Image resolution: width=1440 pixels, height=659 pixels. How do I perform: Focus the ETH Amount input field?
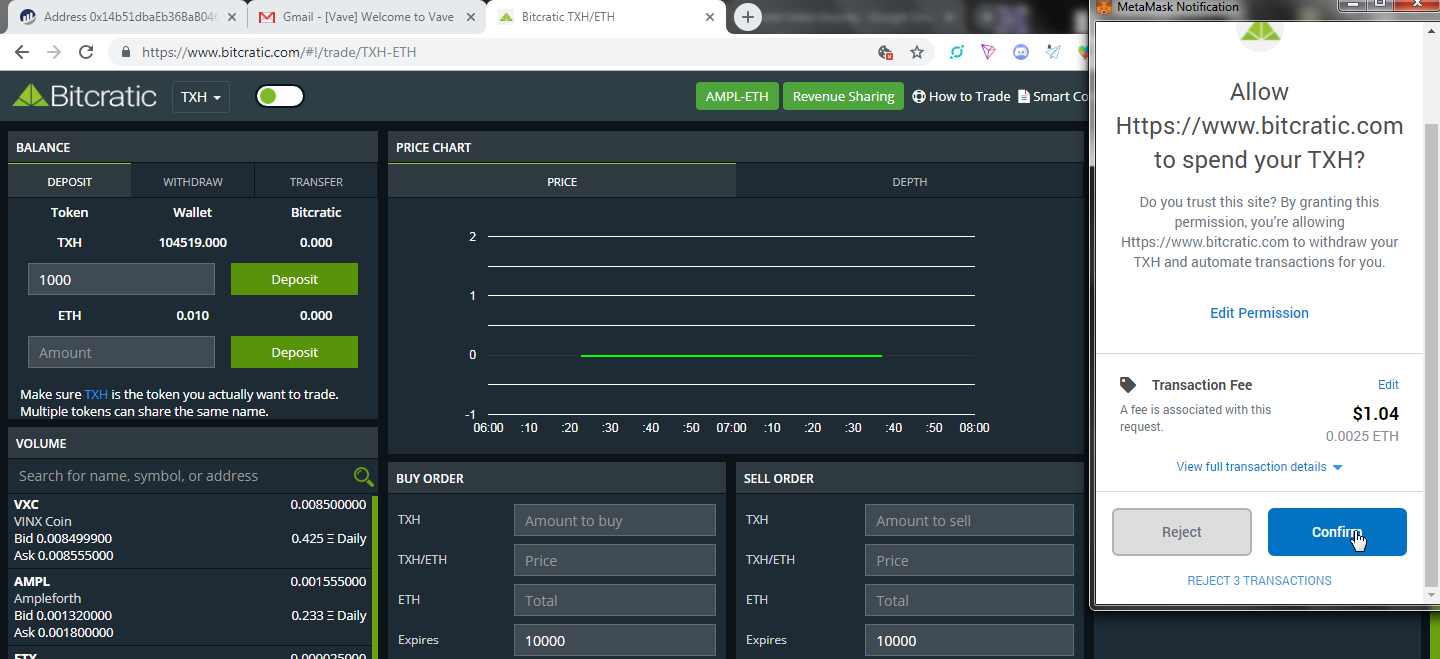pyautogui.click(x=121, y=352)
